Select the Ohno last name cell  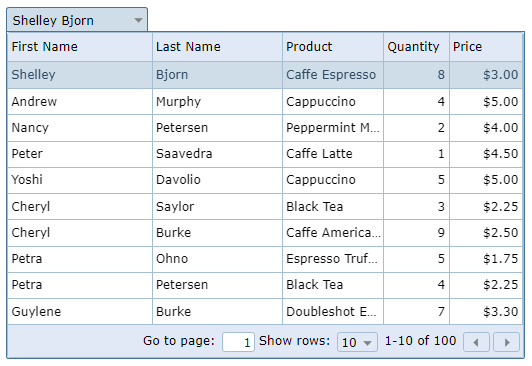click(217, 259)
